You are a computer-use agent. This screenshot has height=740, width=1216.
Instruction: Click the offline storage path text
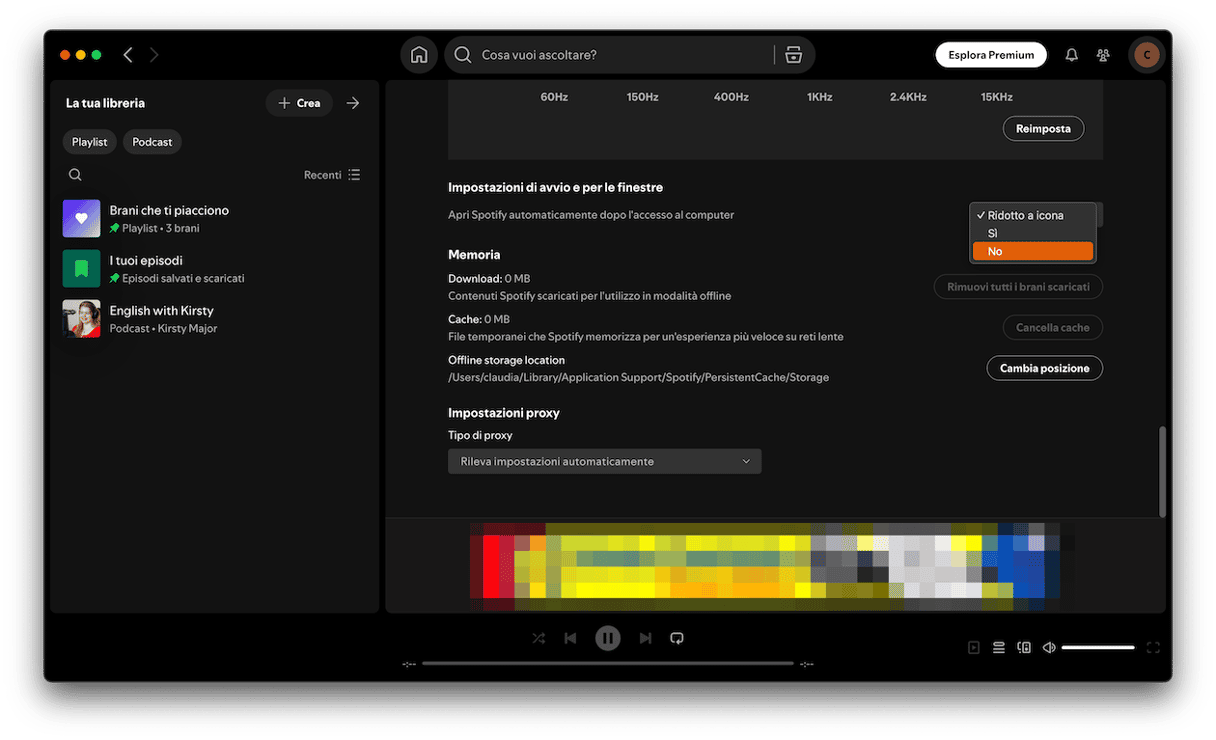(639, 377)
